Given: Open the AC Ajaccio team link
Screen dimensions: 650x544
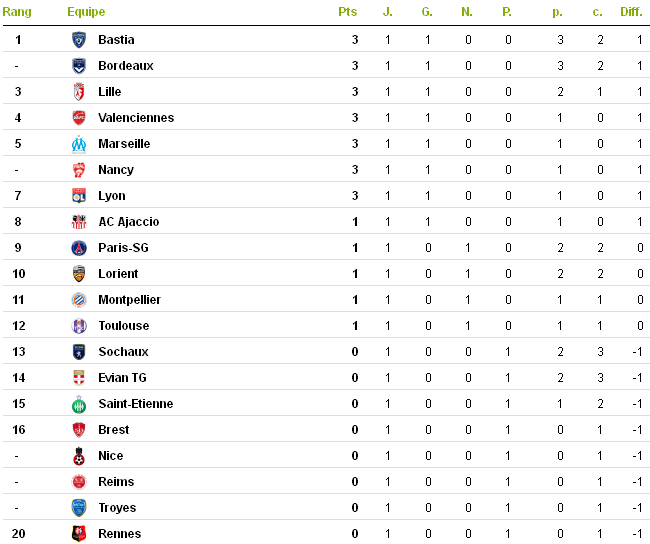Looking at the screenshot, I should pos(128,222).
